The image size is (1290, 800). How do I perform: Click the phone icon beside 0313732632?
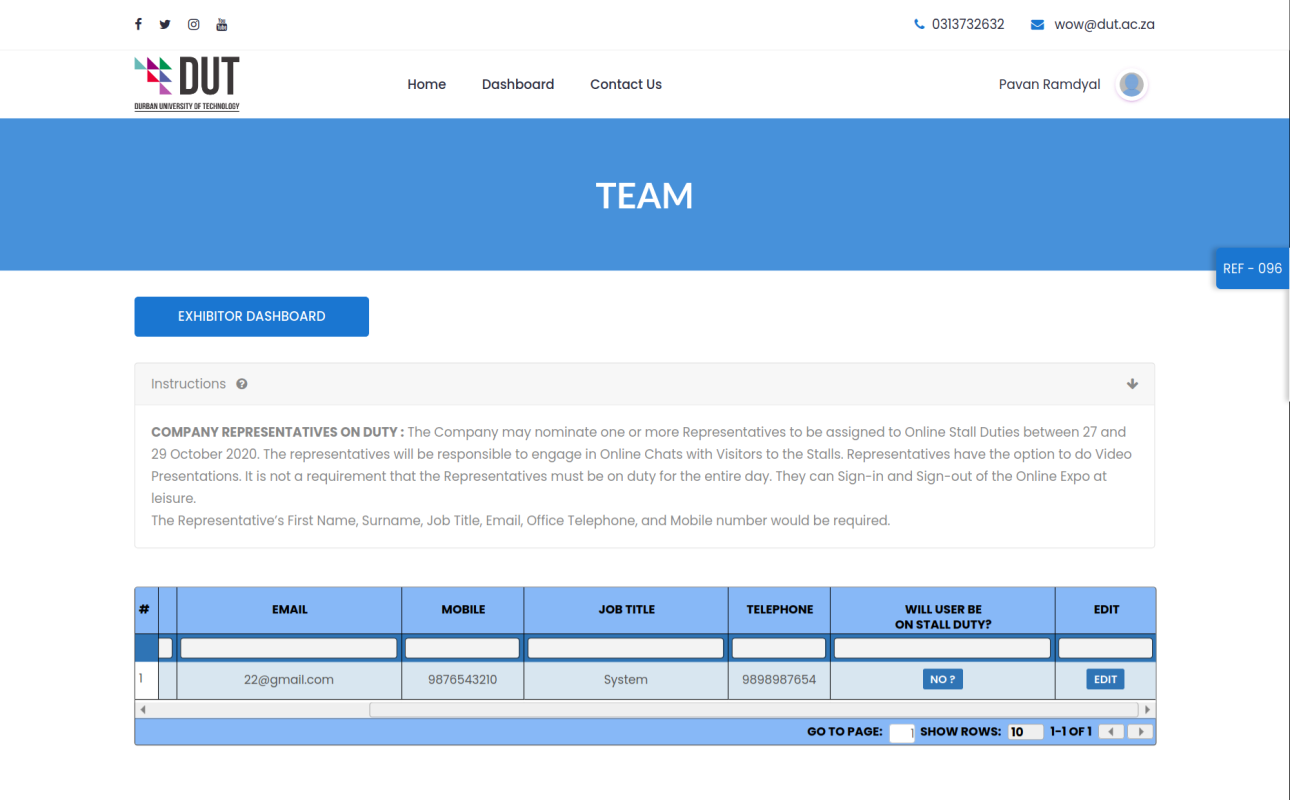(x=919, y=24)
